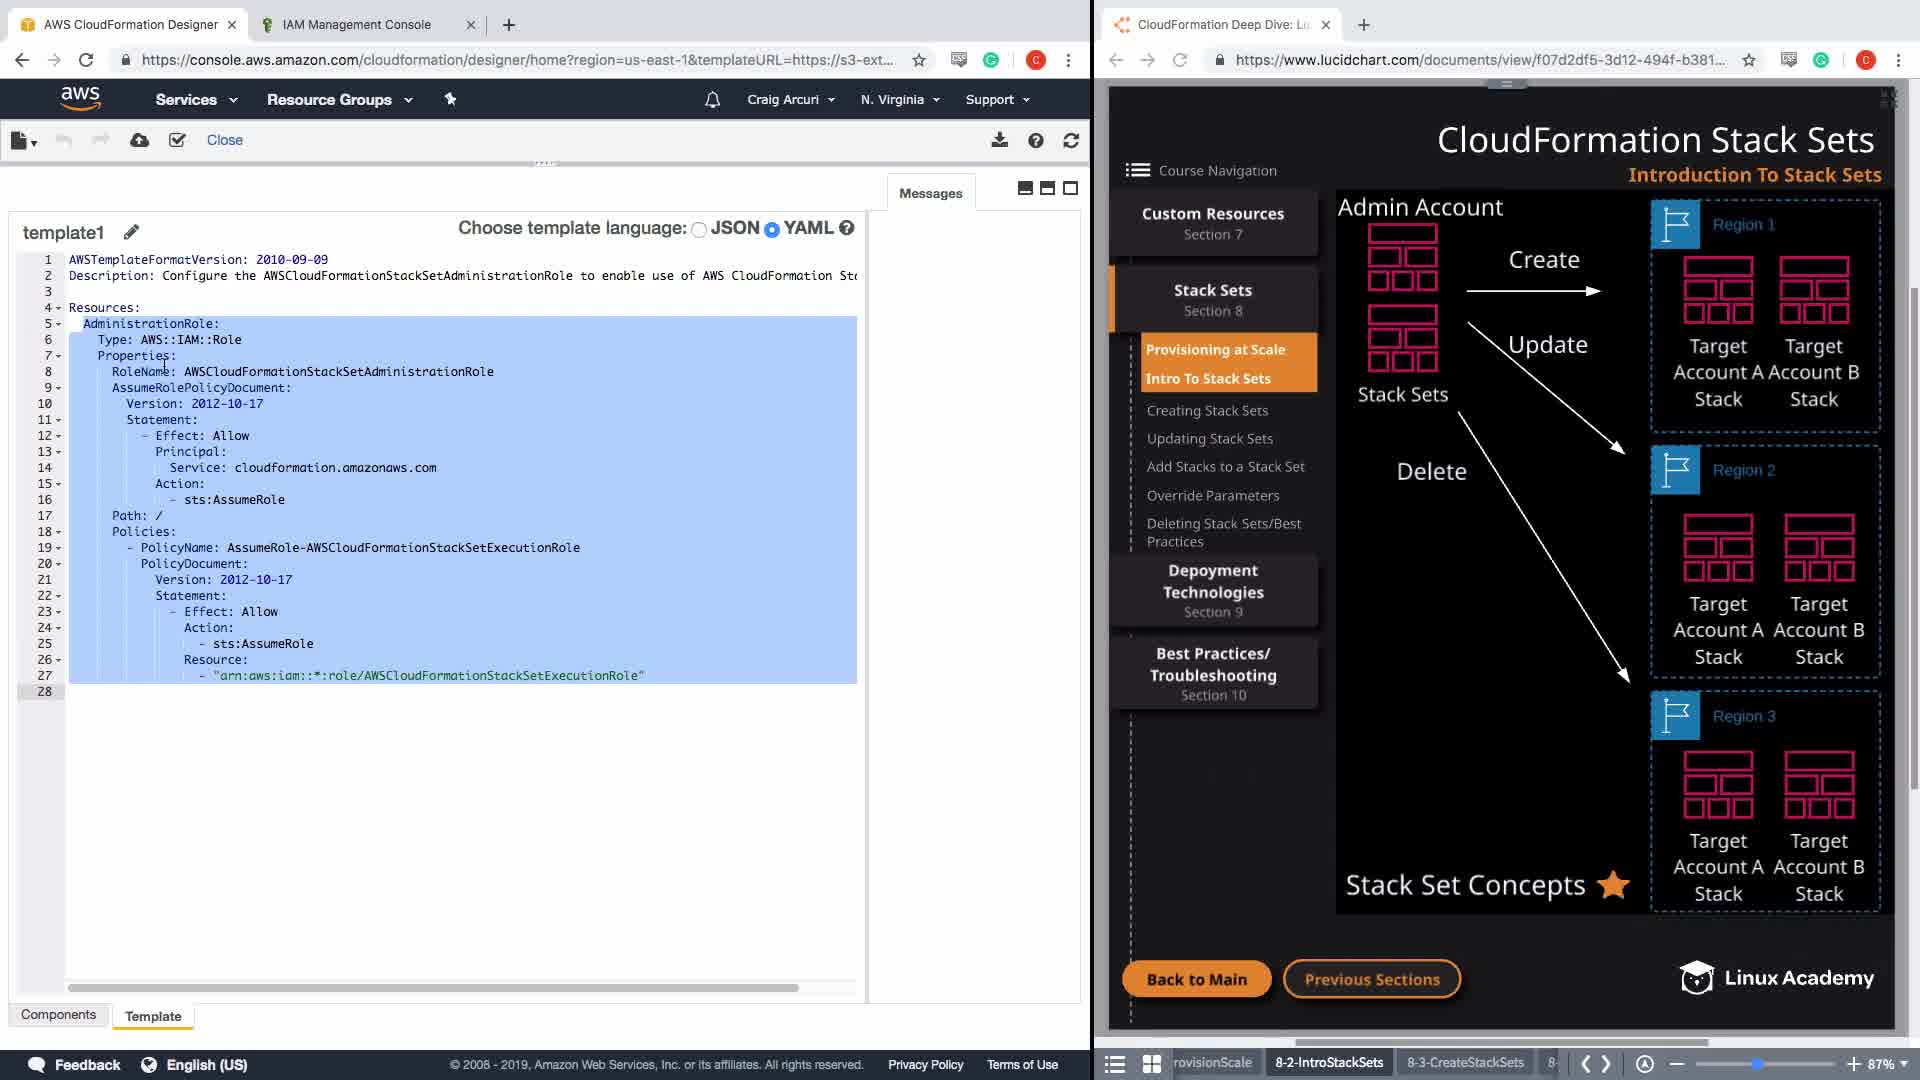Image resolution: width=1920 pixels, height=1080 pixels.
Task: Select YAML template language
Action: 772,230
